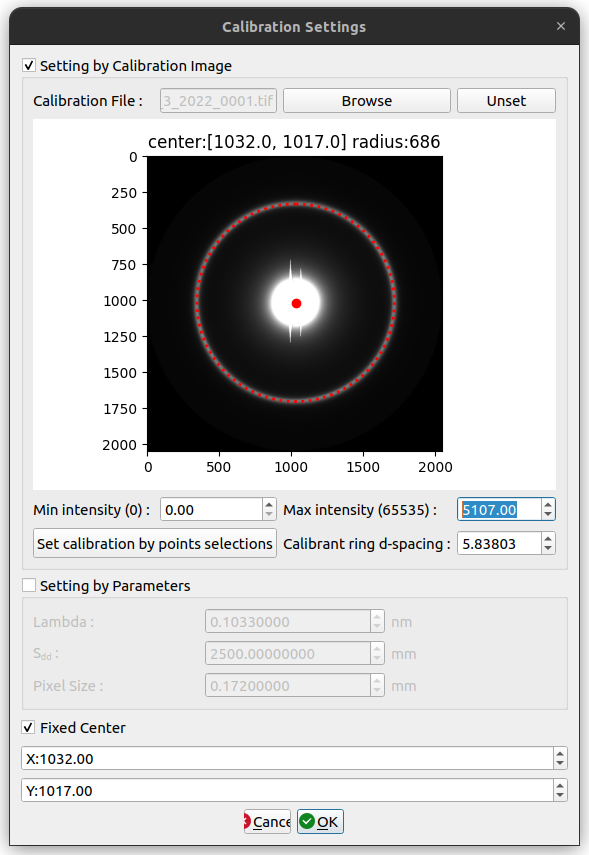Screen dimensions: 589x855
Task: Toggle the Fixed Center checkbox
Action: [29, 727]
